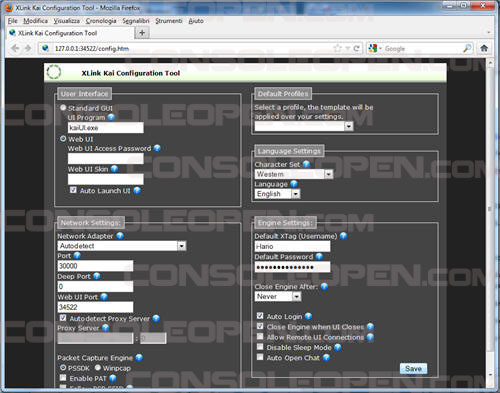500x393 pixels.
Task: Toggle the Auto Launch UI checkbox
Action: click(73, 190)
